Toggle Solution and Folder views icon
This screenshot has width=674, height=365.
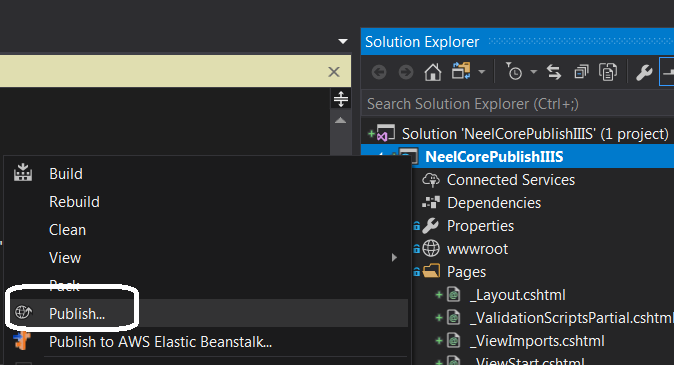[x=461, y=71]
